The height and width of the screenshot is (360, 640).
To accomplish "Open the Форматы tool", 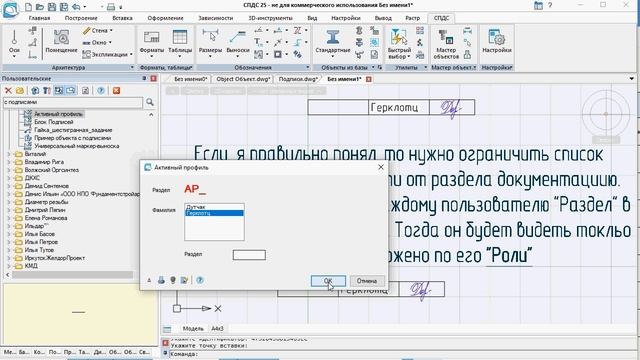I will pyautogui.click(x=151, y=42).
